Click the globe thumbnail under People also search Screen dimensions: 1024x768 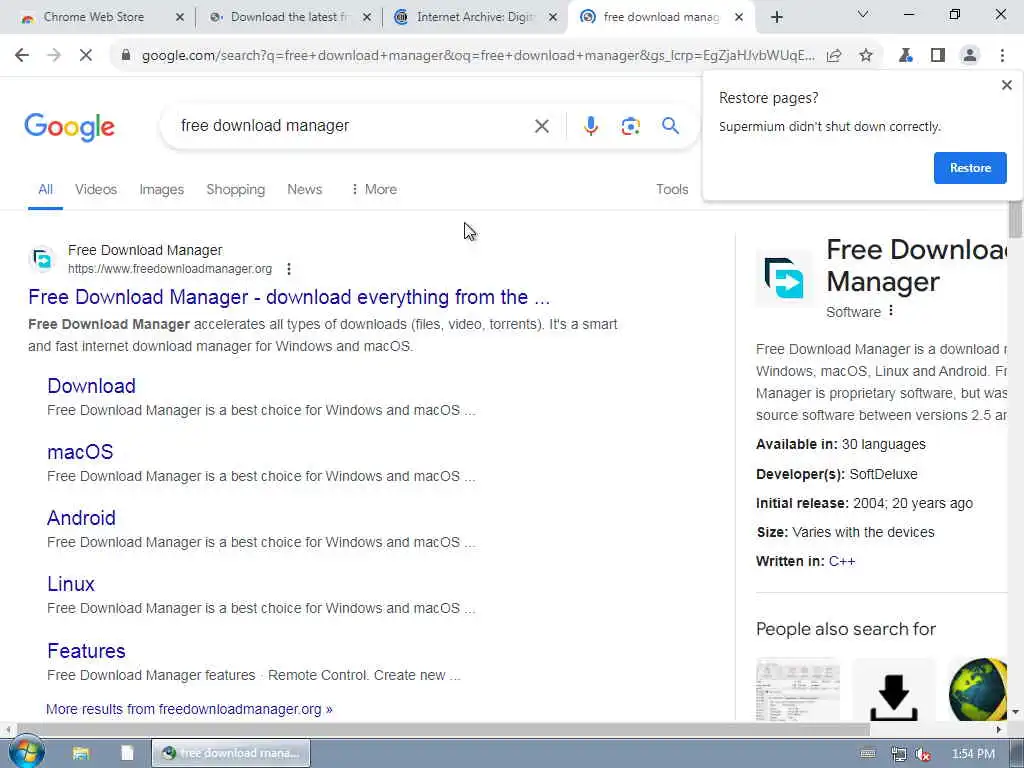point(978,691)
